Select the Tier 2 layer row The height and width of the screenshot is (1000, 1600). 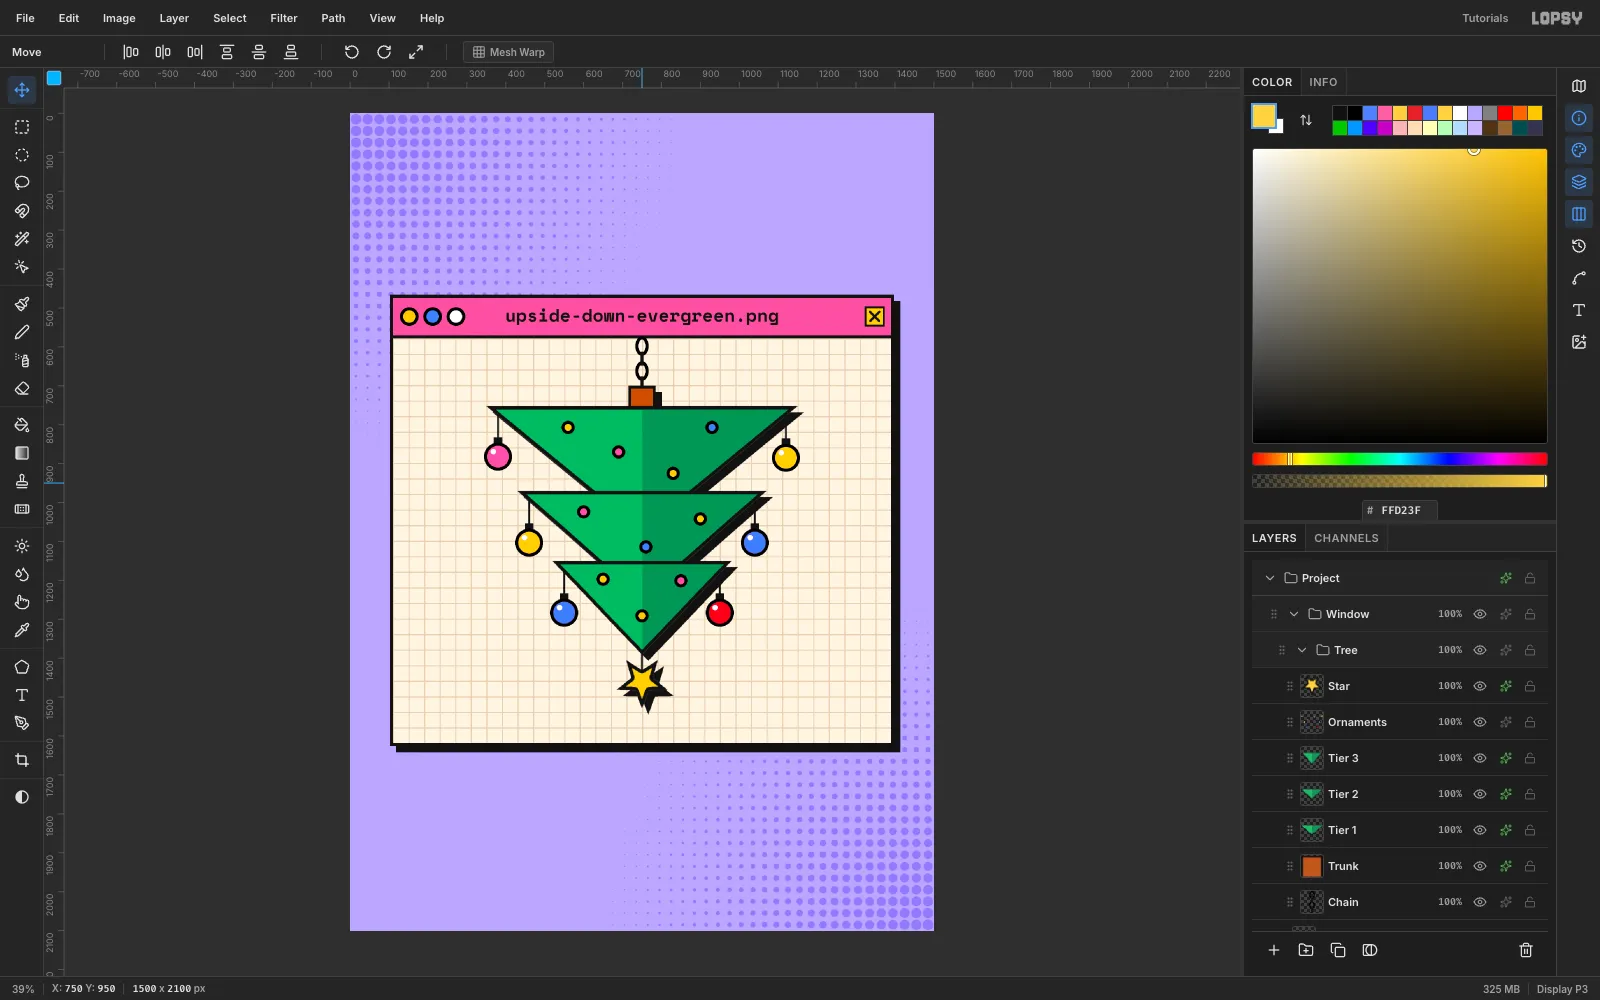point(1400,794)
